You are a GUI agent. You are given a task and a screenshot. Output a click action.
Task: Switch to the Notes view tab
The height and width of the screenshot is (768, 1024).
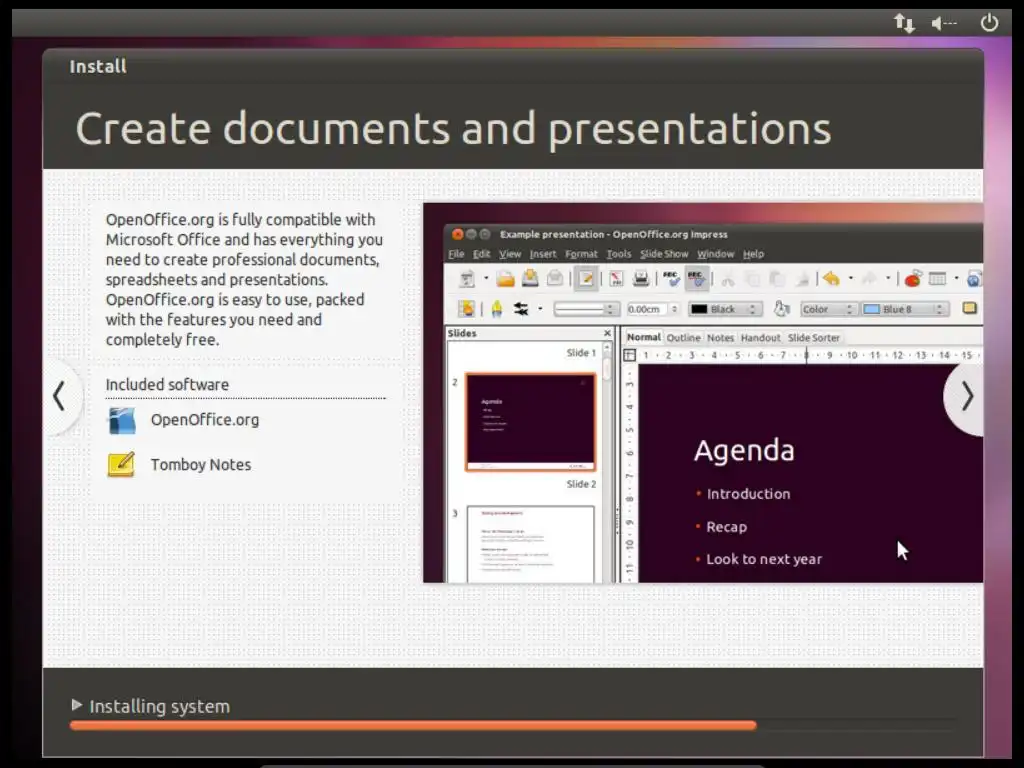click(720, 338)
